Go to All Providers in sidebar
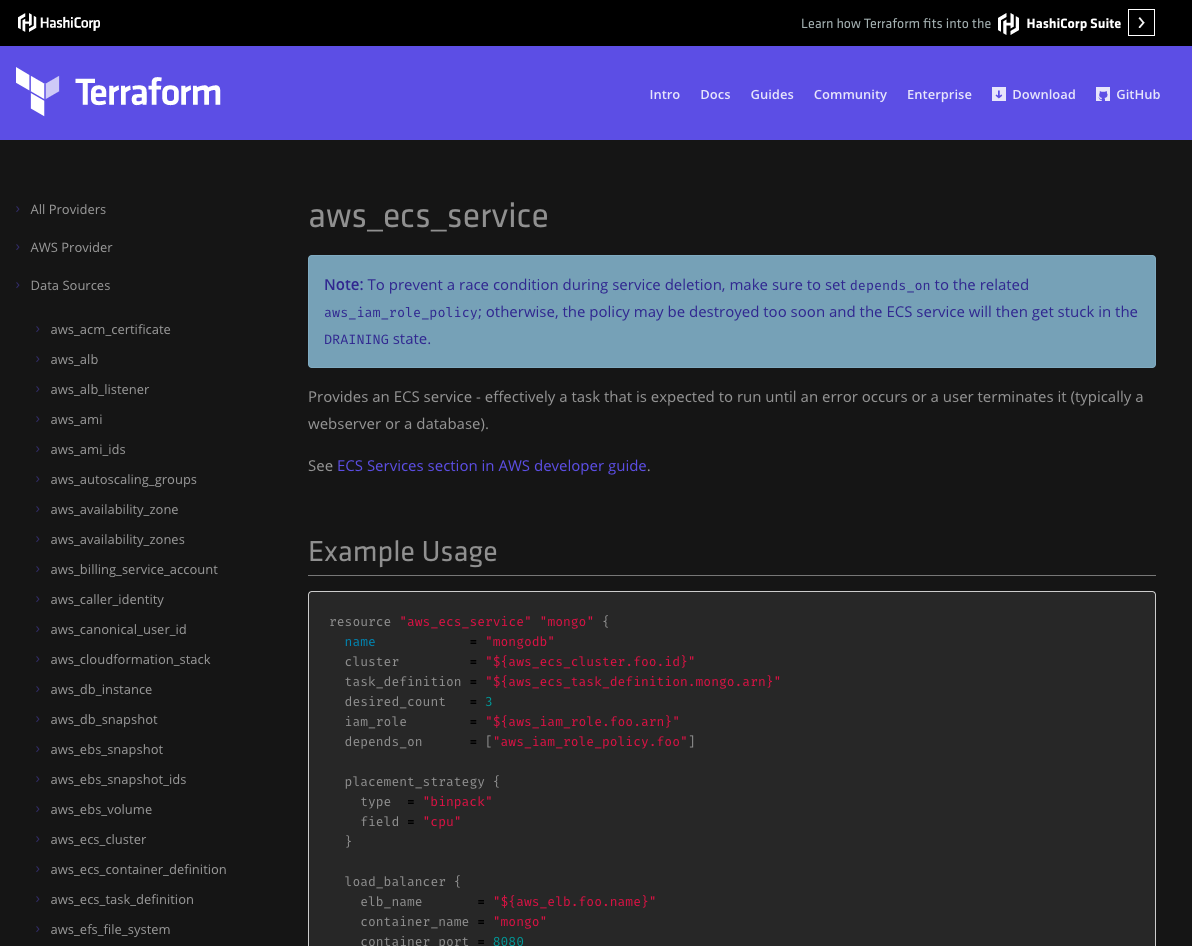 (68, 209)
